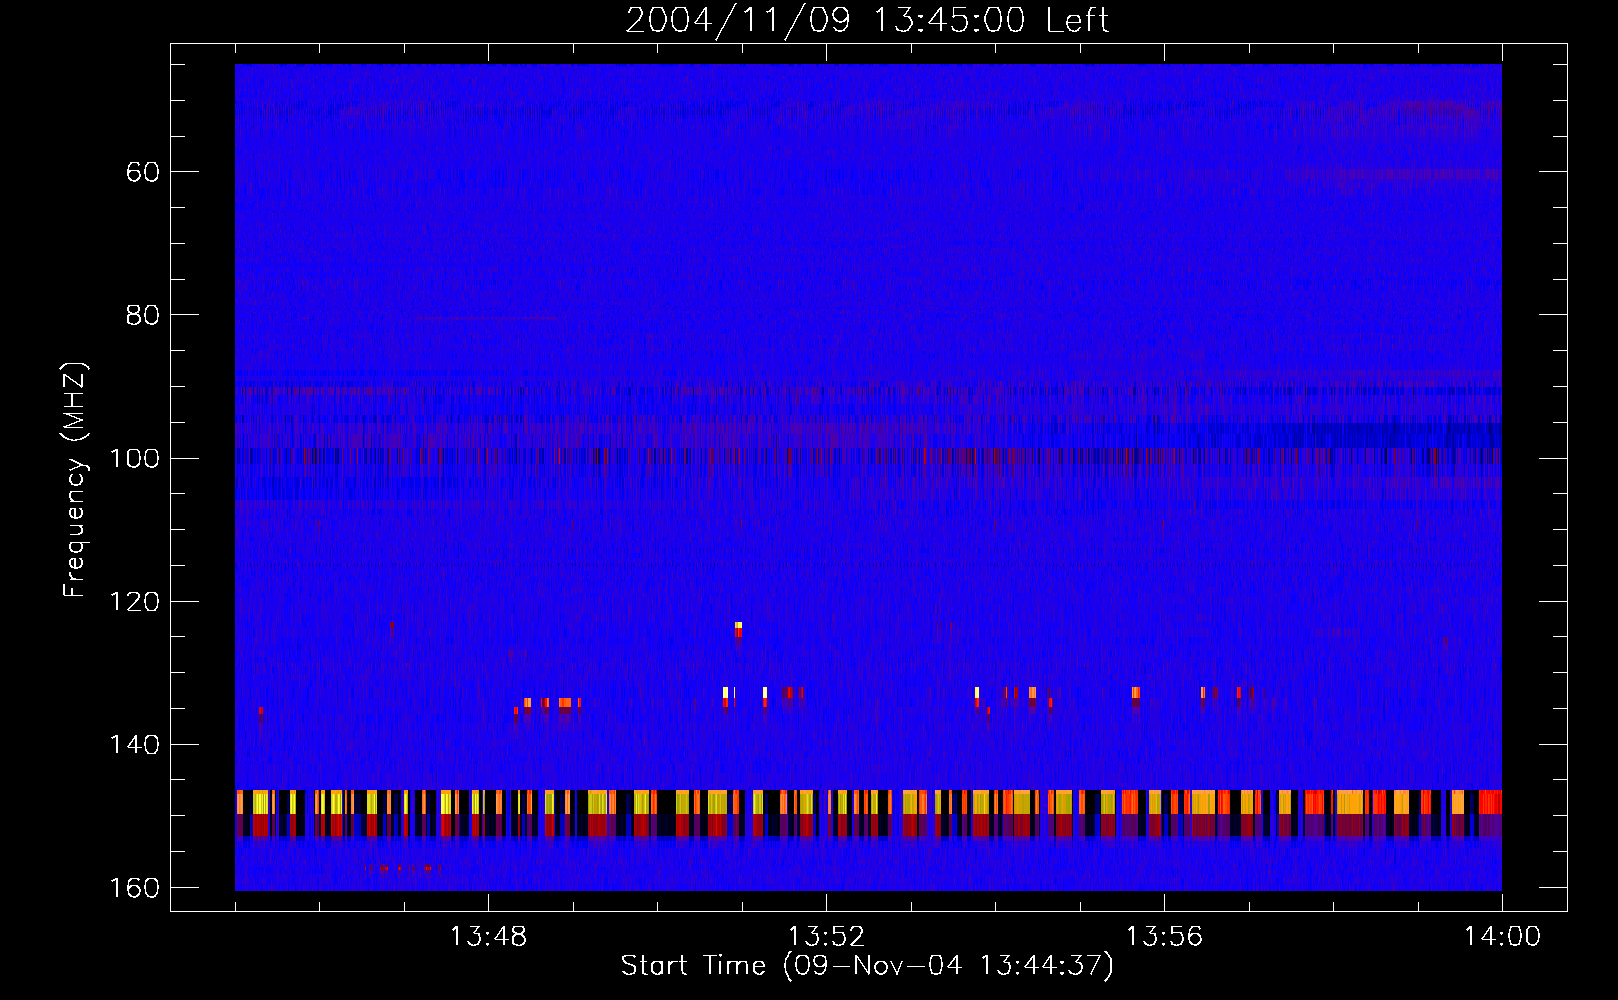Click the 140 frequency tick label

tap(134, 745)
